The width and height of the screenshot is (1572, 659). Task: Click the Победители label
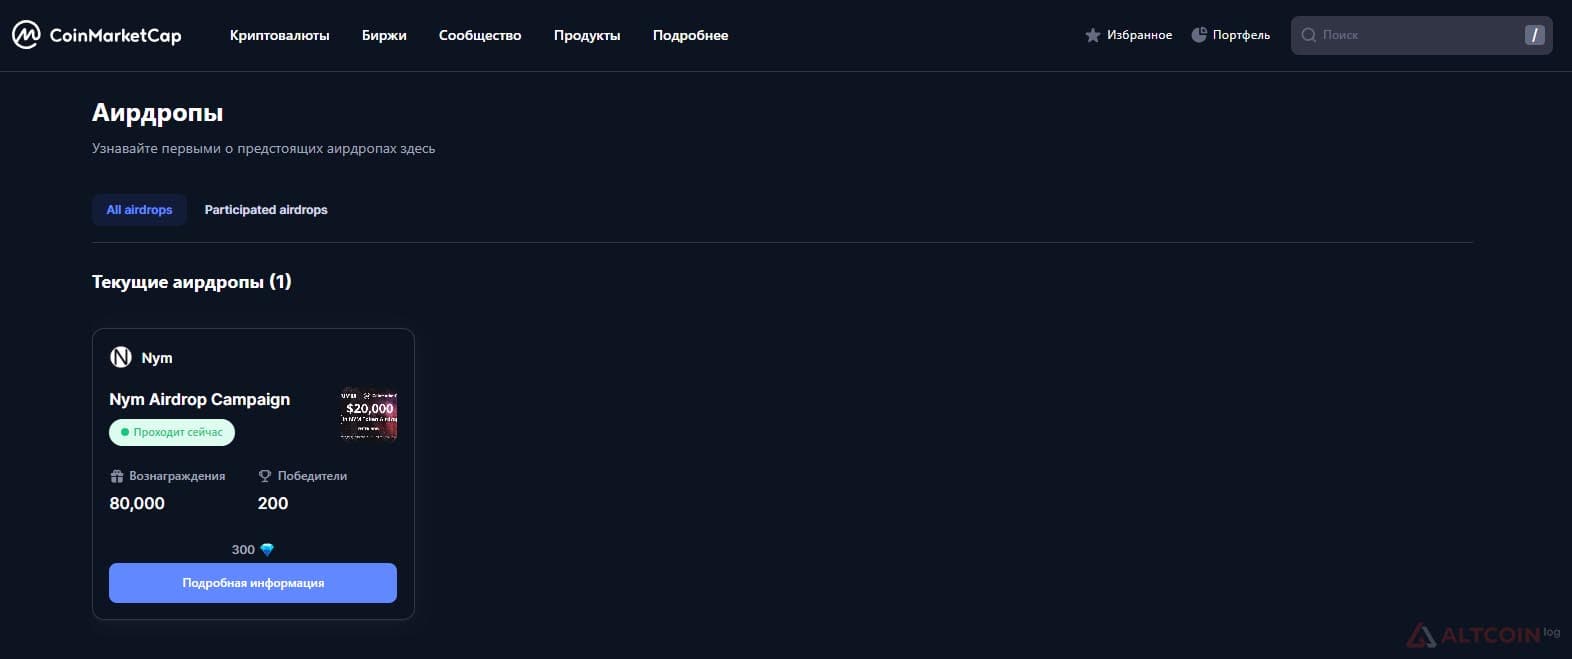312,476
